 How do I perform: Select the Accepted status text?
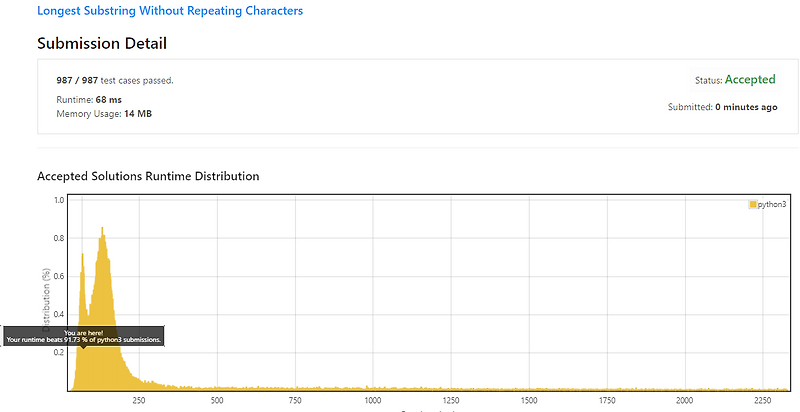[750, 80]
